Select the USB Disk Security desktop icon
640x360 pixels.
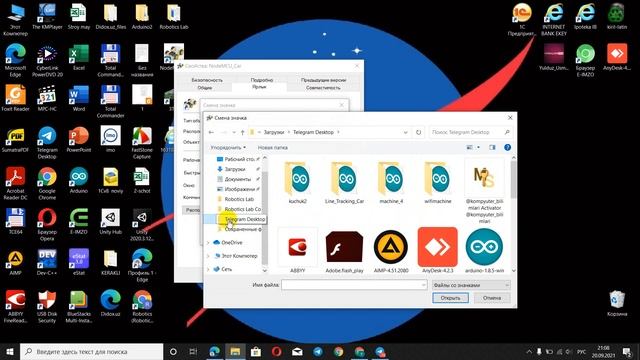[x=47, y=307]
